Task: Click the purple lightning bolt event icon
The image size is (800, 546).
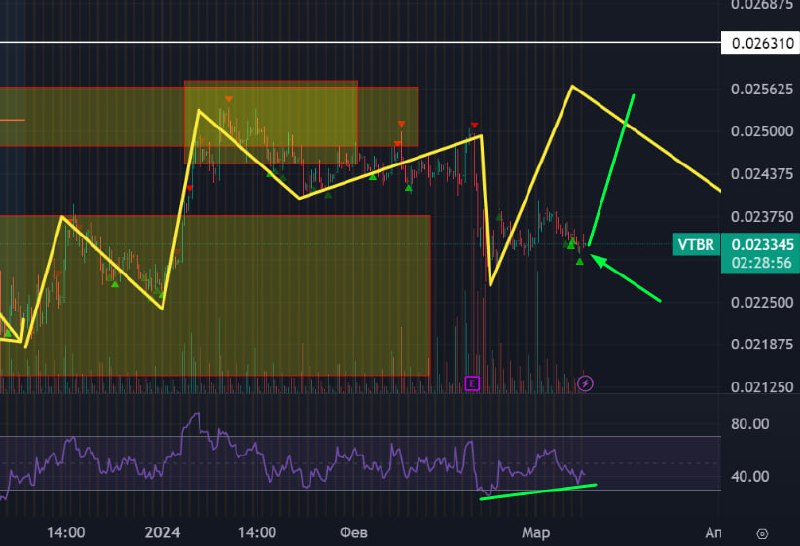Action: point(585,383)
